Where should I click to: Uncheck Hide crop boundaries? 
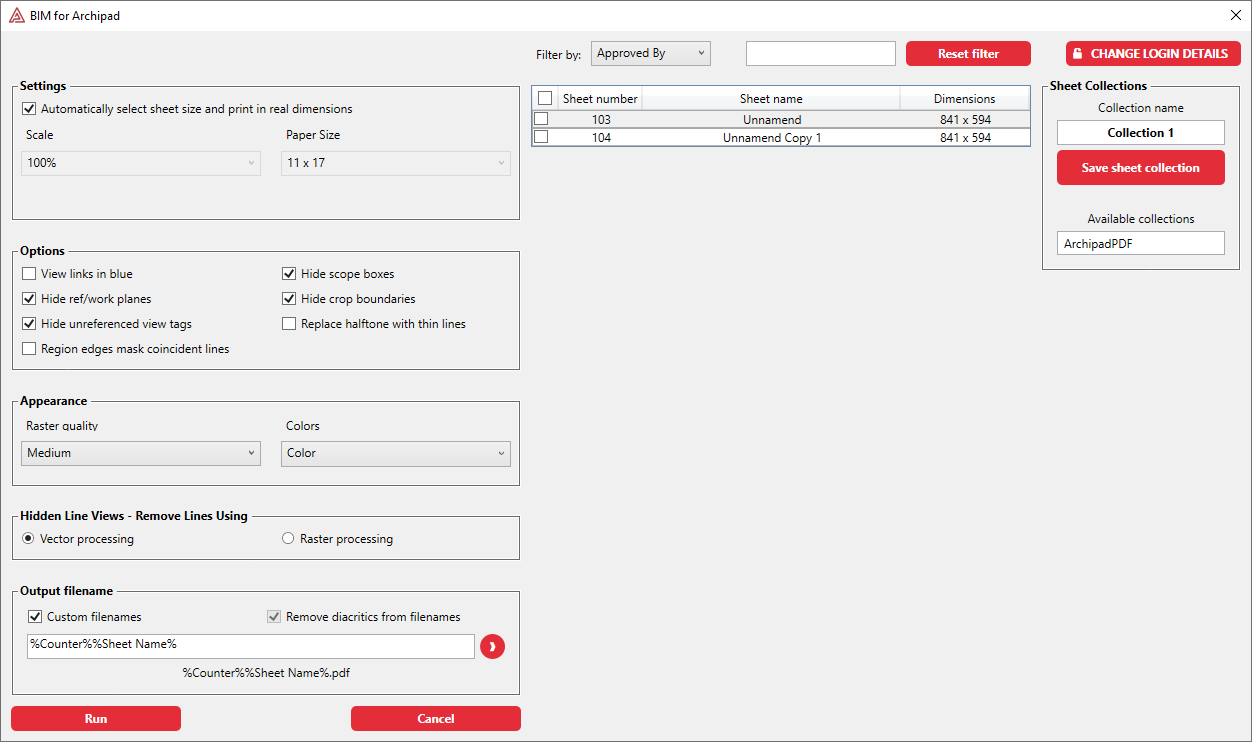(289, 299)
